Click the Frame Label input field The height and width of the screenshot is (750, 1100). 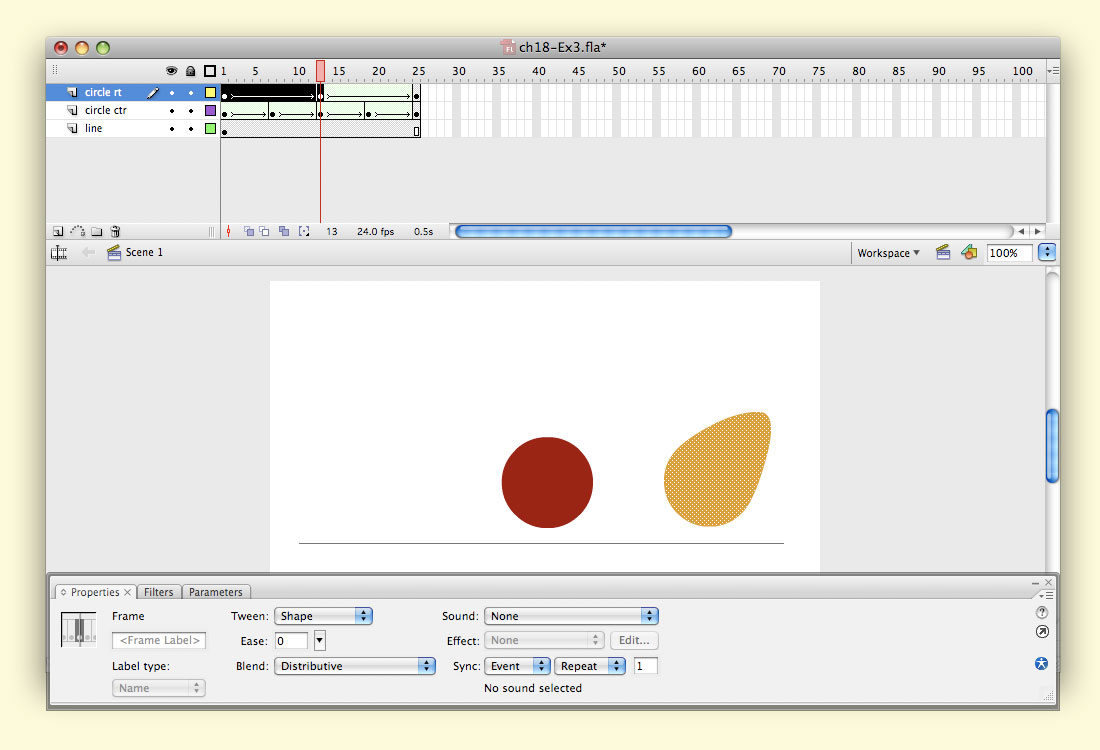(159, 641)
